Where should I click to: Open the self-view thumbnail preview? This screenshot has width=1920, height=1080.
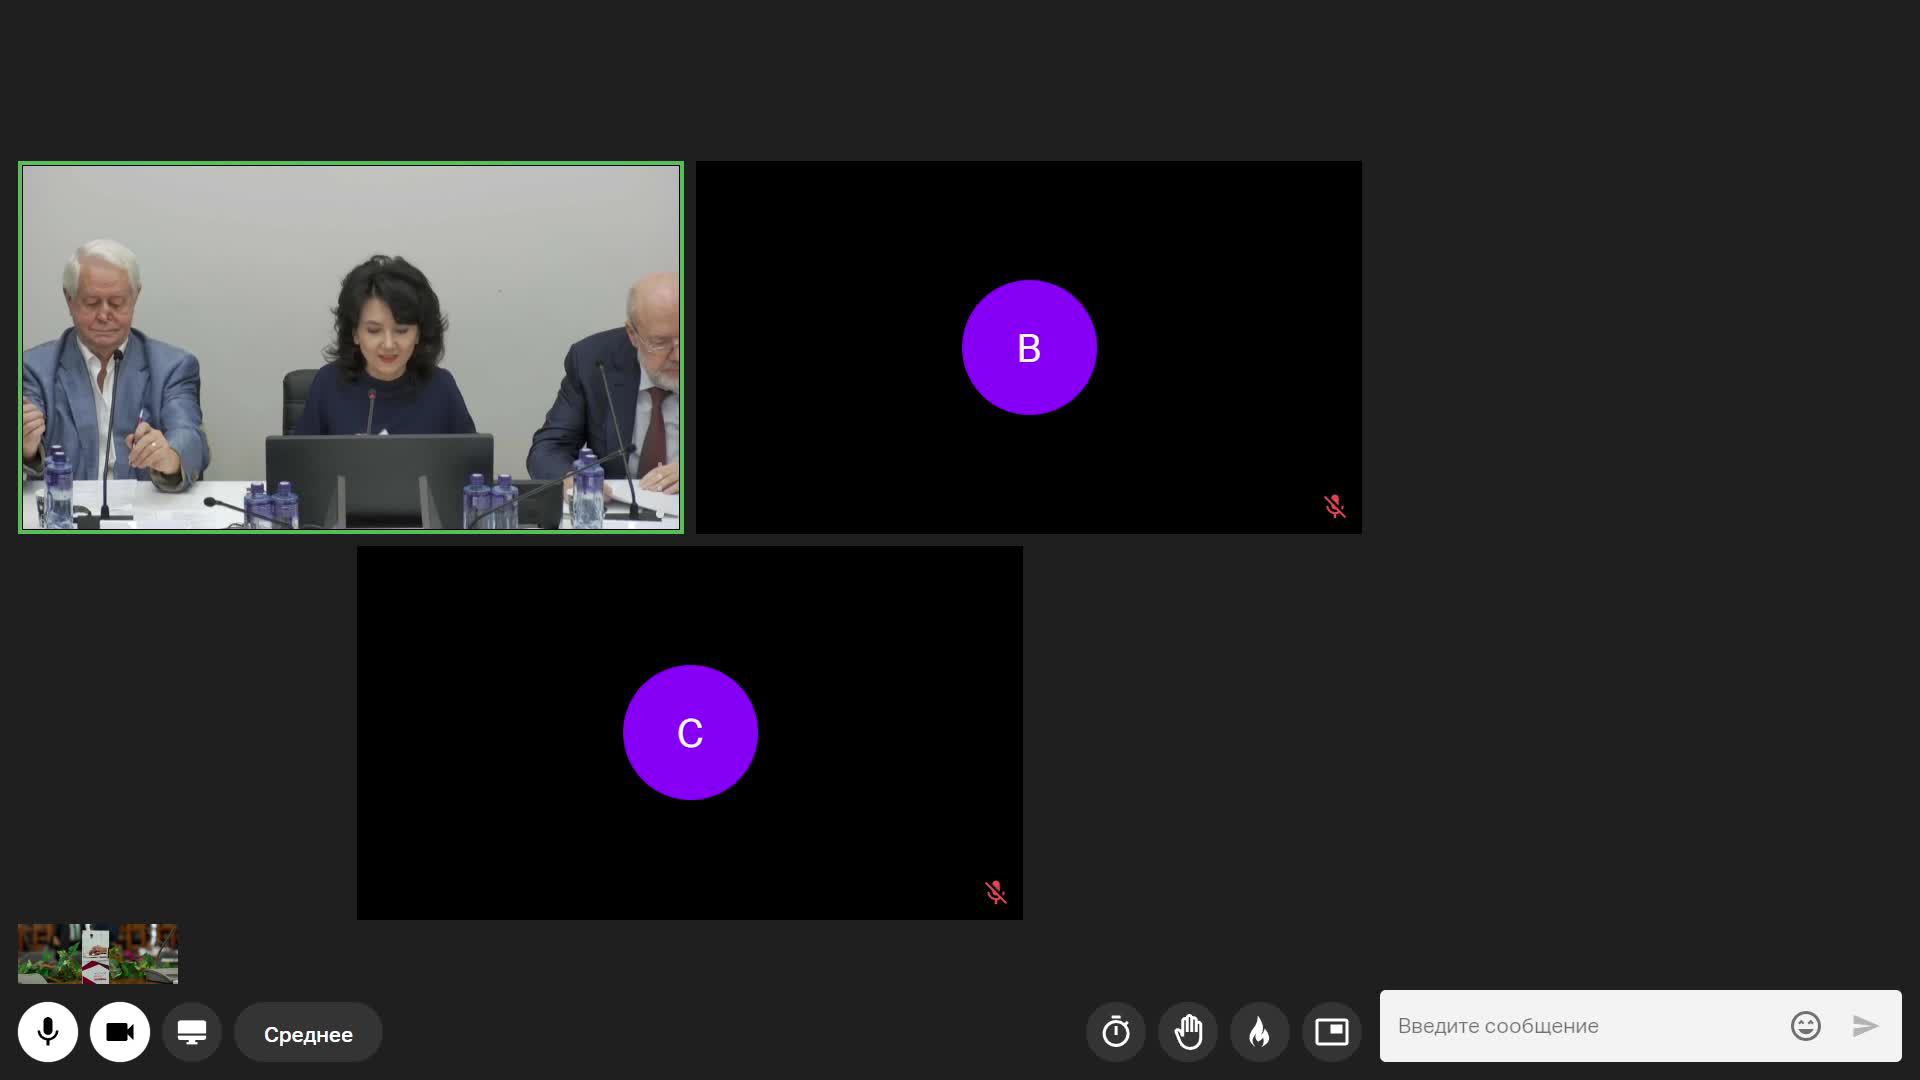pyautogui.click(x=98, y=954)
